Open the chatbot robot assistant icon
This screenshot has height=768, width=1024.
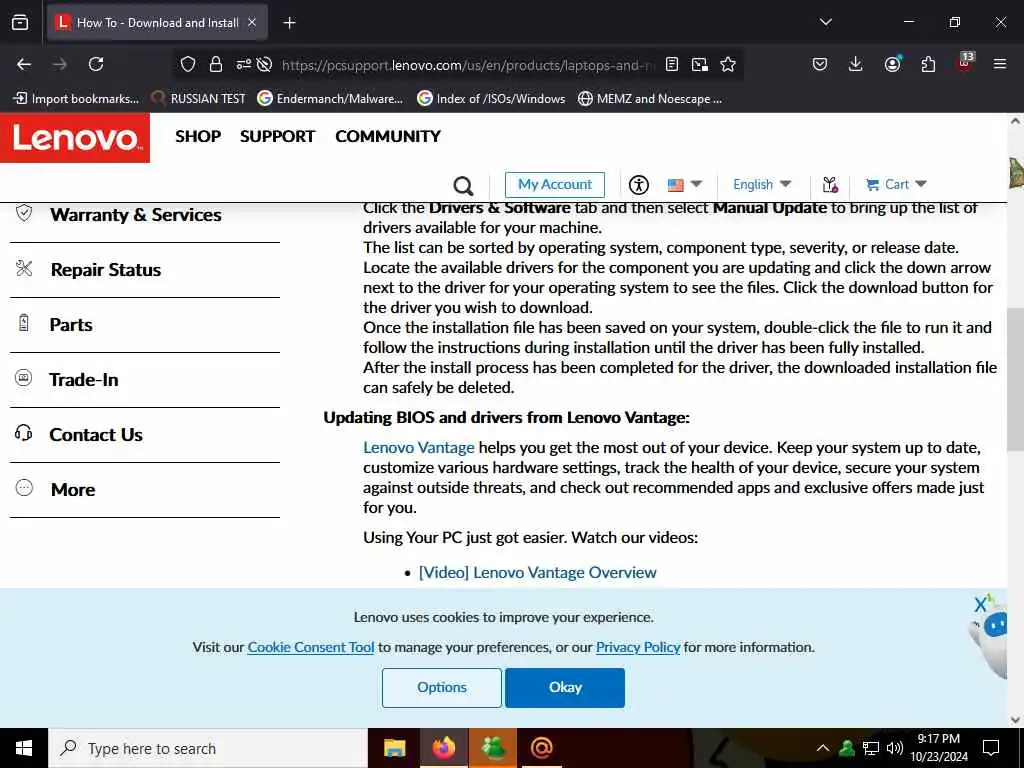coord(990,637)
